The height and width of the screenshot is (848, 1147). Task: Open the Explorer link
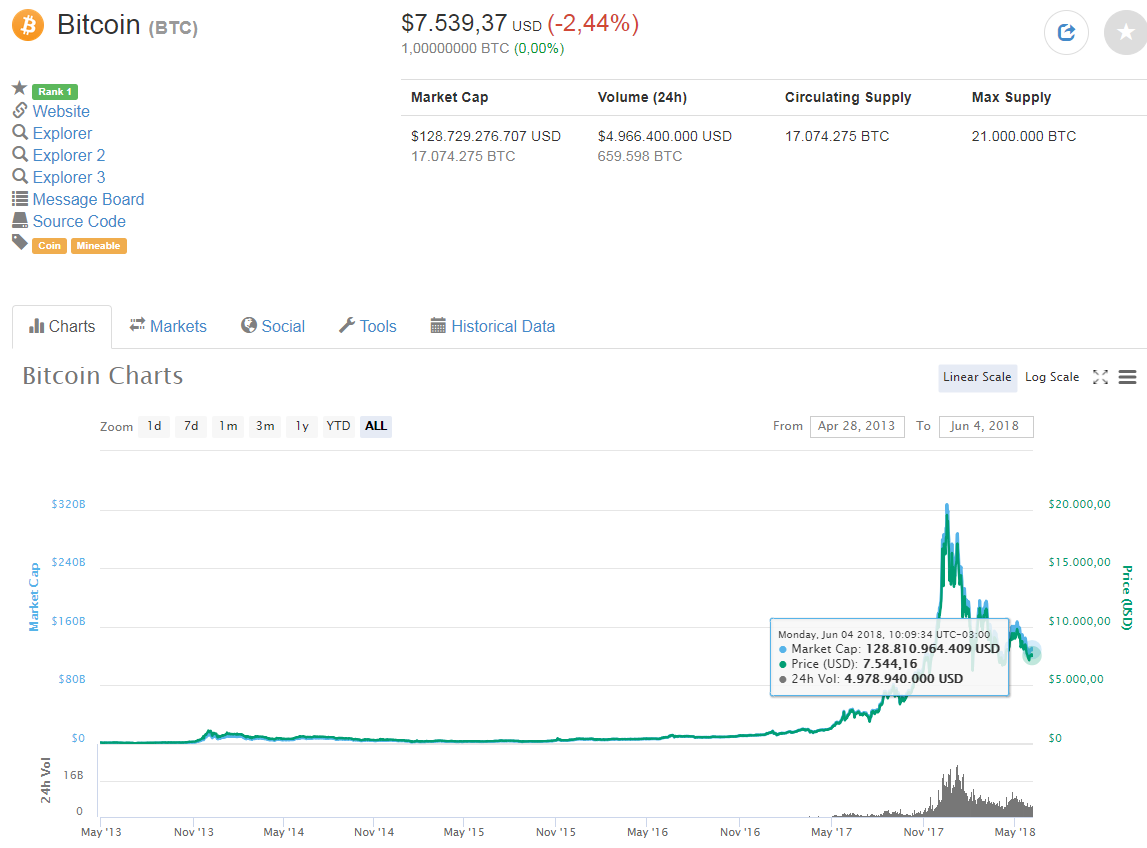coord(62,133)
